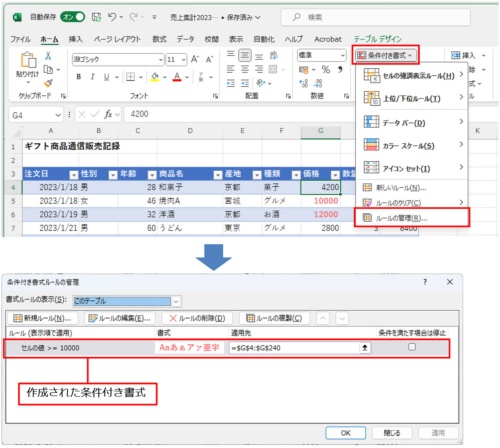
Task: Click the Excel save icon in title bar
Action: click(96, 17)
